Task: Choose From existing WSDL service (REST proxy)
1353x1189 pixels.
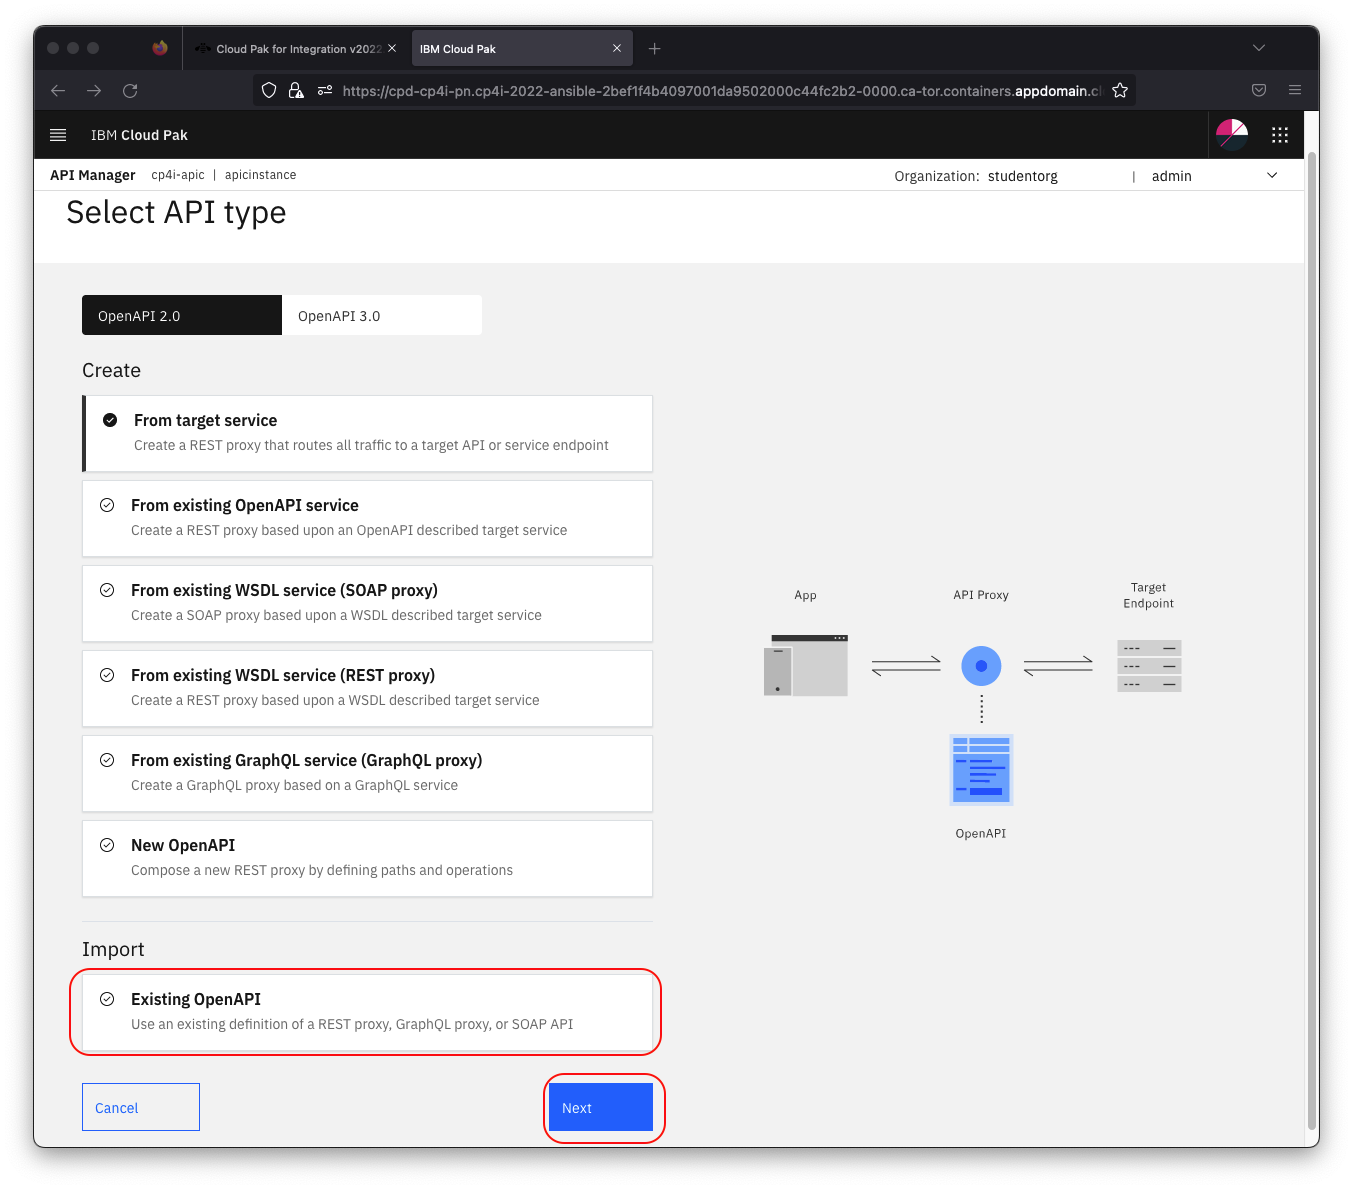Action: pos(367,688)
